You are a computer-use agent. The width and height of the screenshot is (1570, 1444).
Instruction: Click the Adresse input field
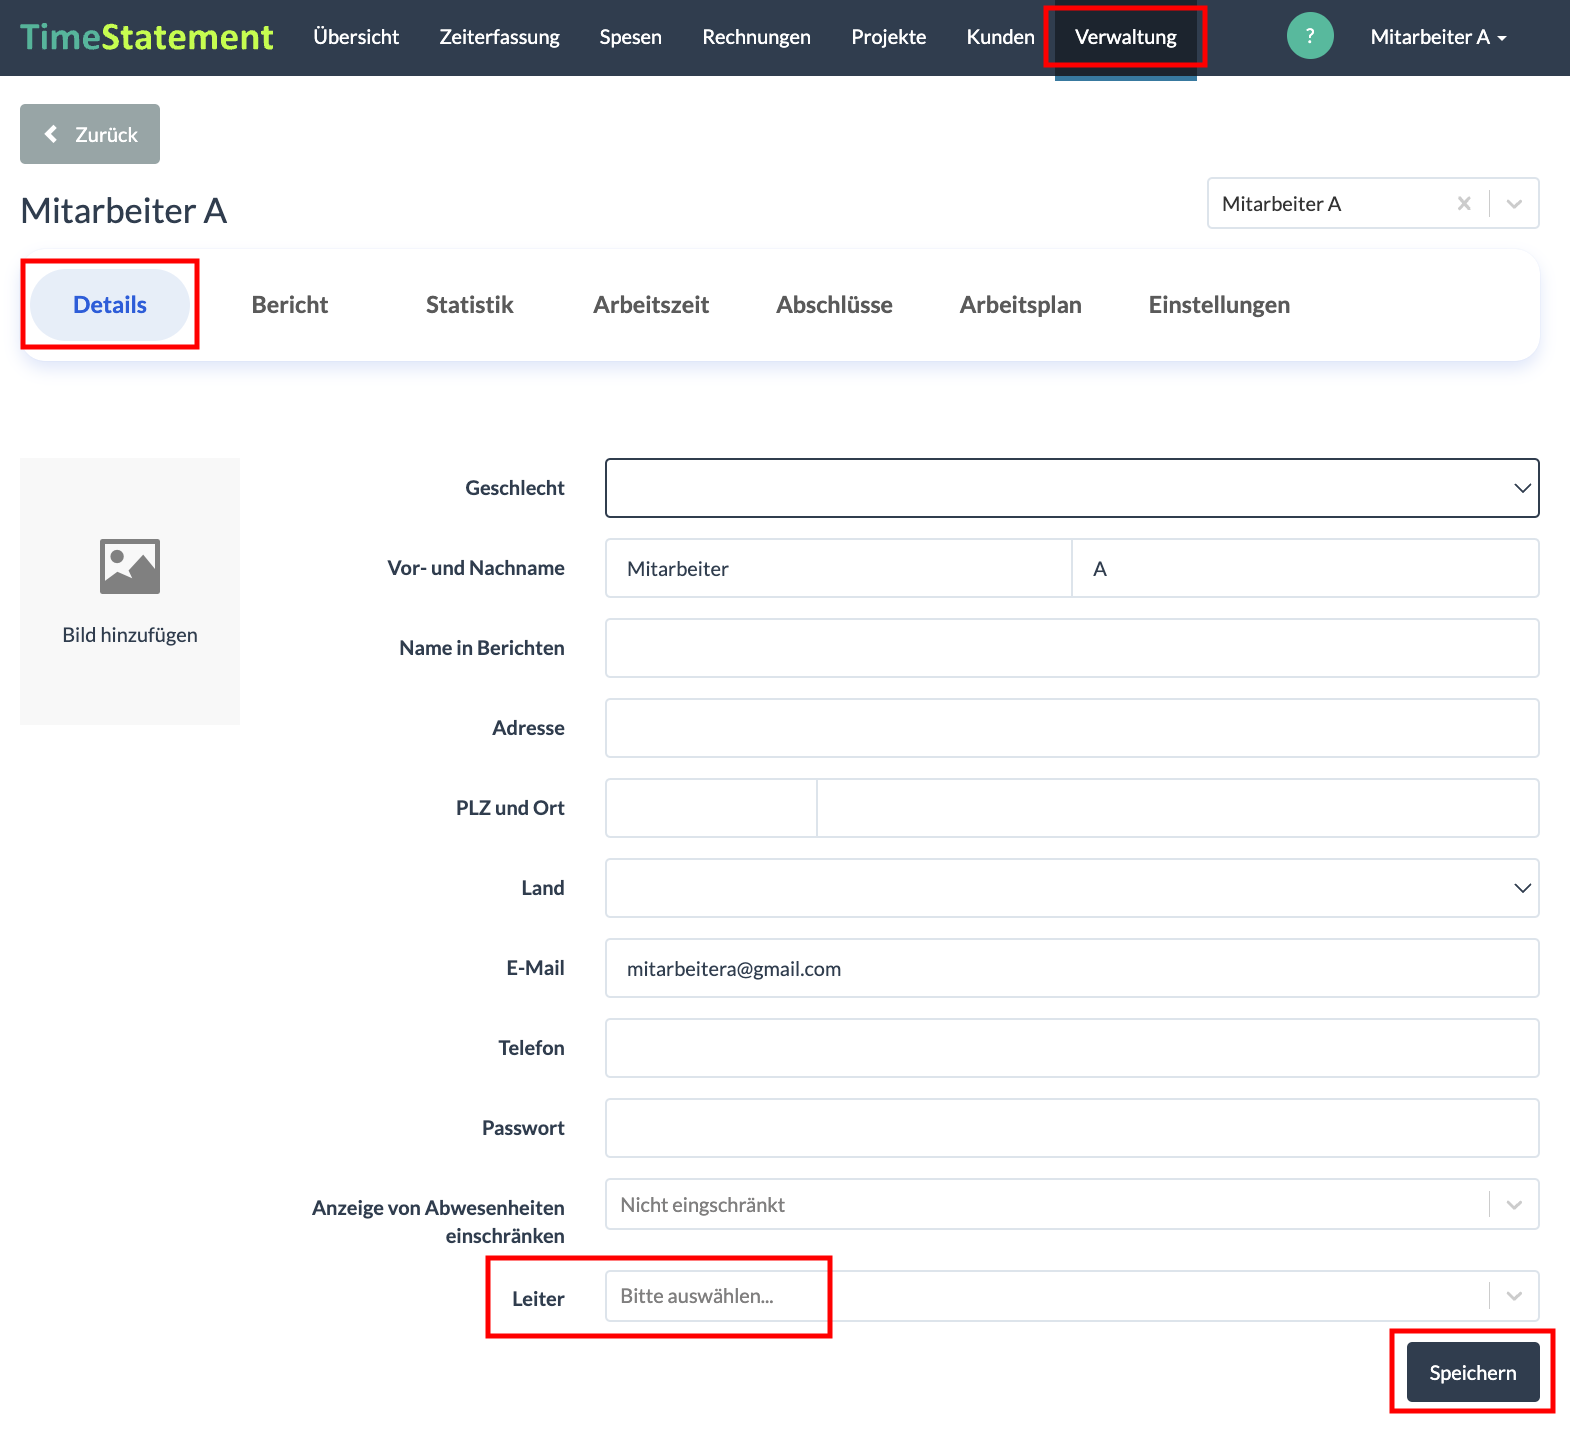1072,728
